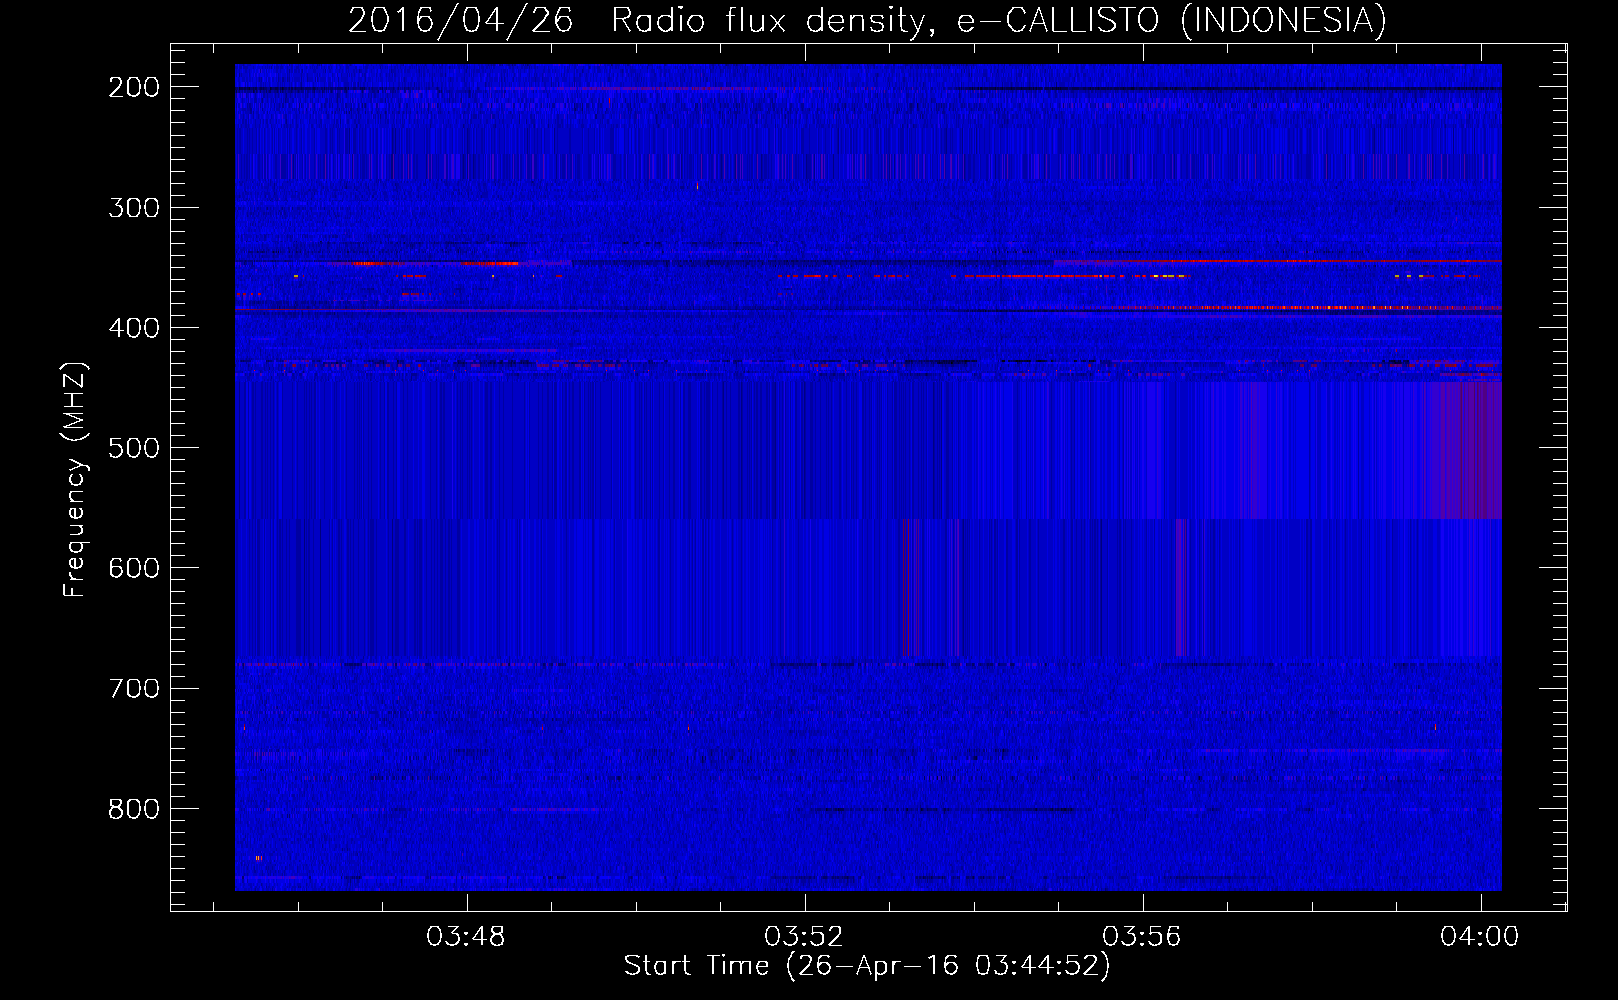Click the 600 frequency axis label
Viewport: 1618px width, 1000px height.
pos(134,568)
